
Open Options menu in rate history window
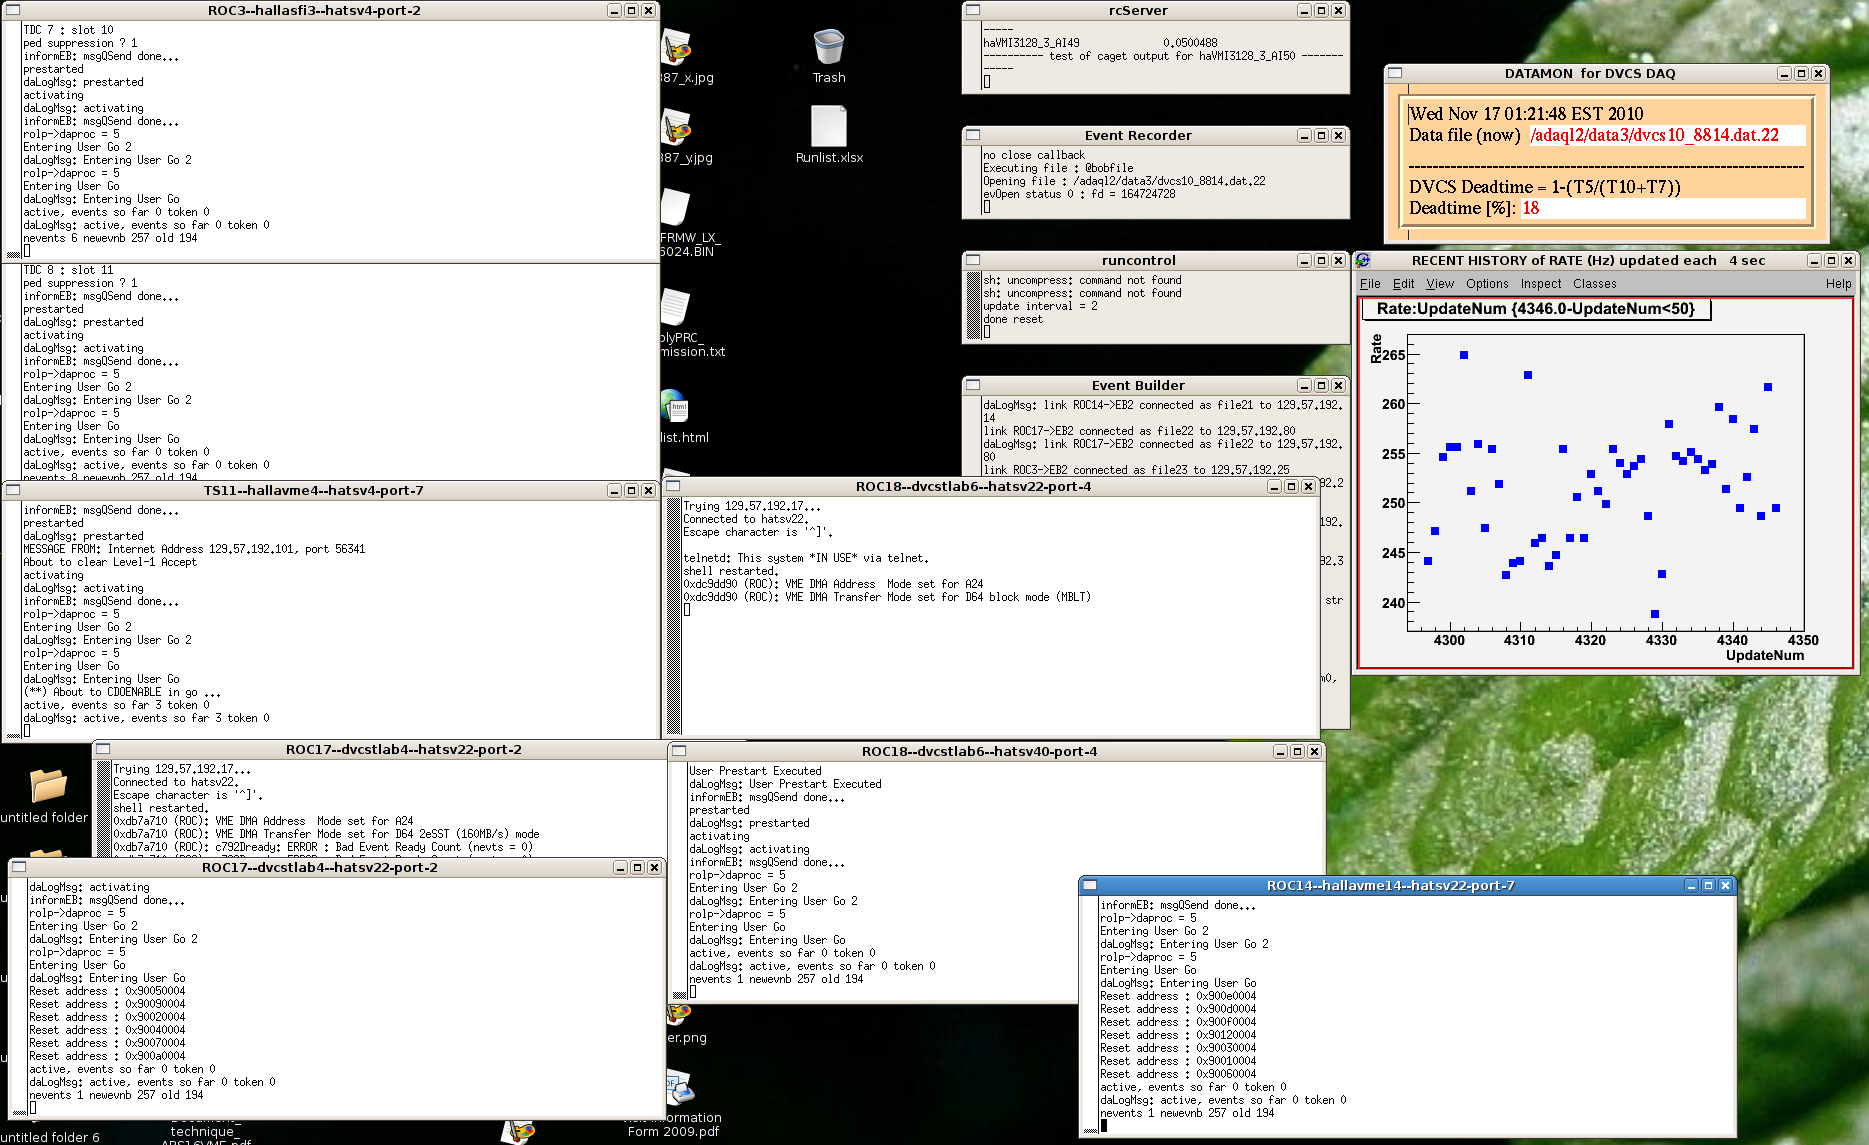[x=1487, y=284]
